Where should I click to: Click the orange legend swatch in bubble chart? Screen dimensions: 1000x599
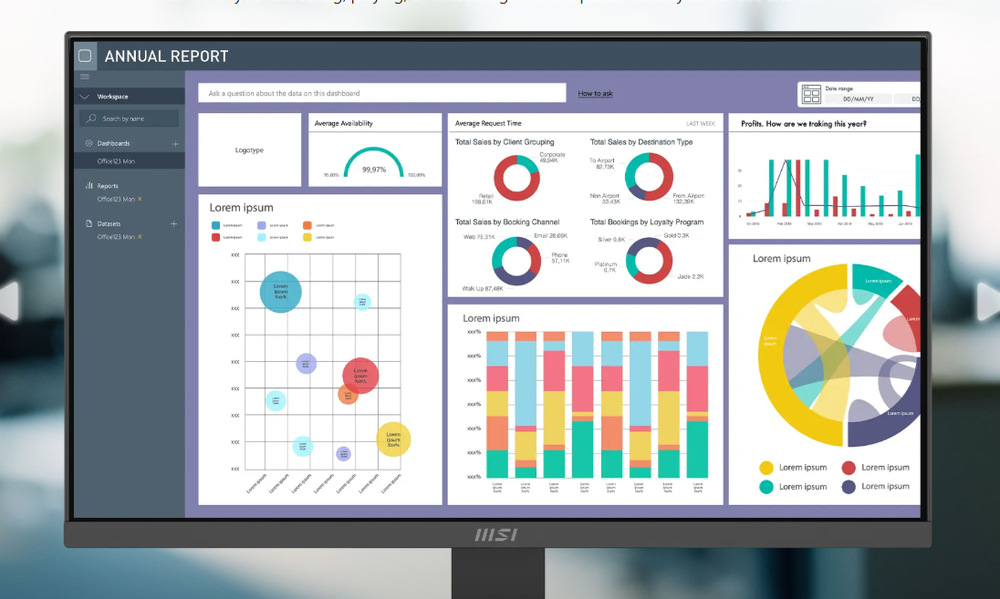point(307,225)
